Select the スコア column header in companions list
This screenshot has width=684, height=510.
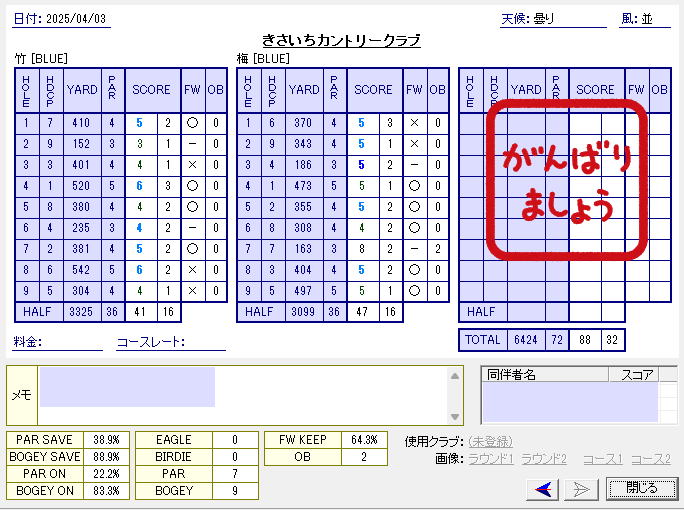[634, 375]
